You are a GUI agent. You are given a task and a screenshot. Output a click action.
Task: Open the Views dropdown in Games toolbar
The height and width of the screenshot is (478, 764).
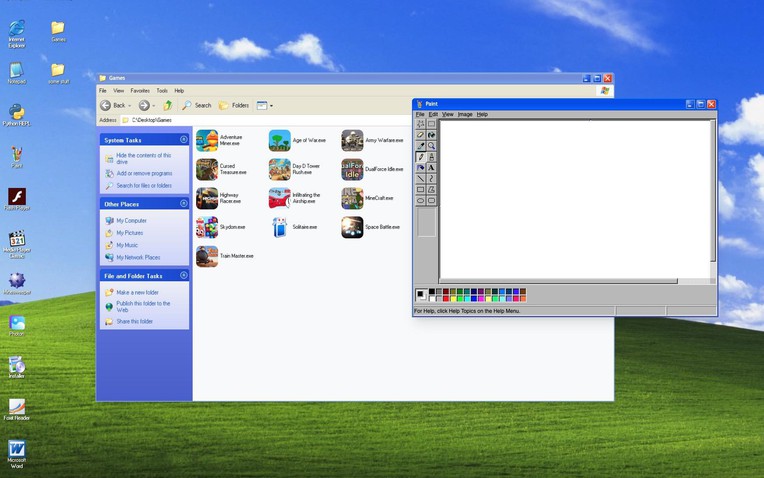(x=271, y=106)
